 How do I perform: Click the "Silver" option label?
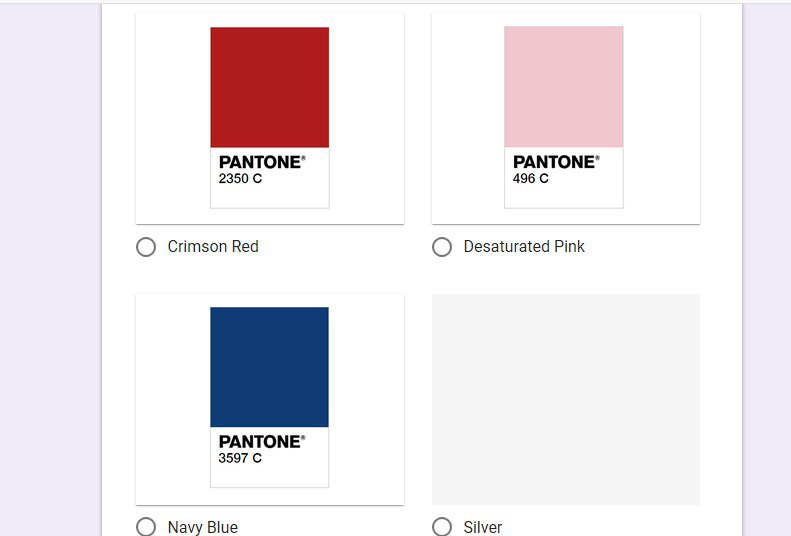(483, 527)
